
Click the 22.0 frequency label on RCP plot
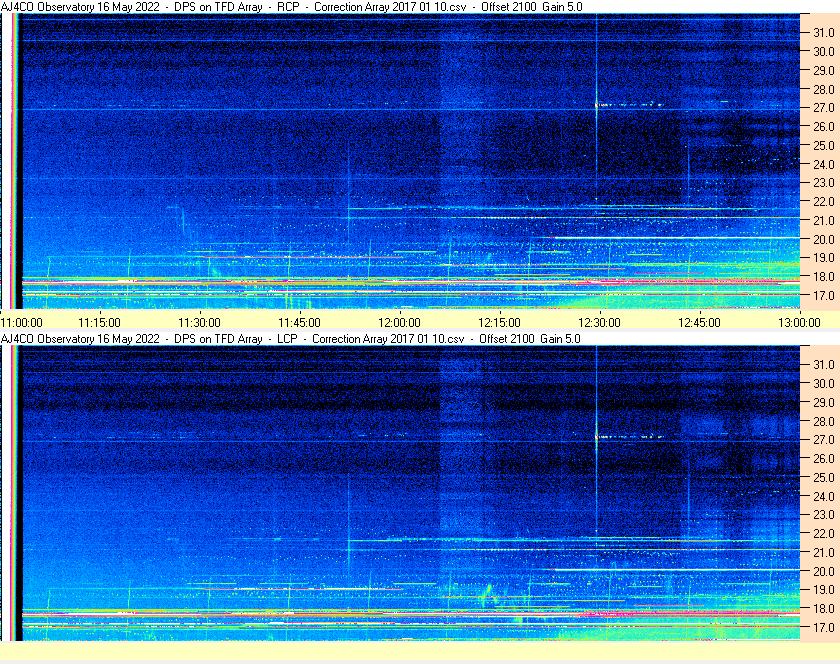824,202
